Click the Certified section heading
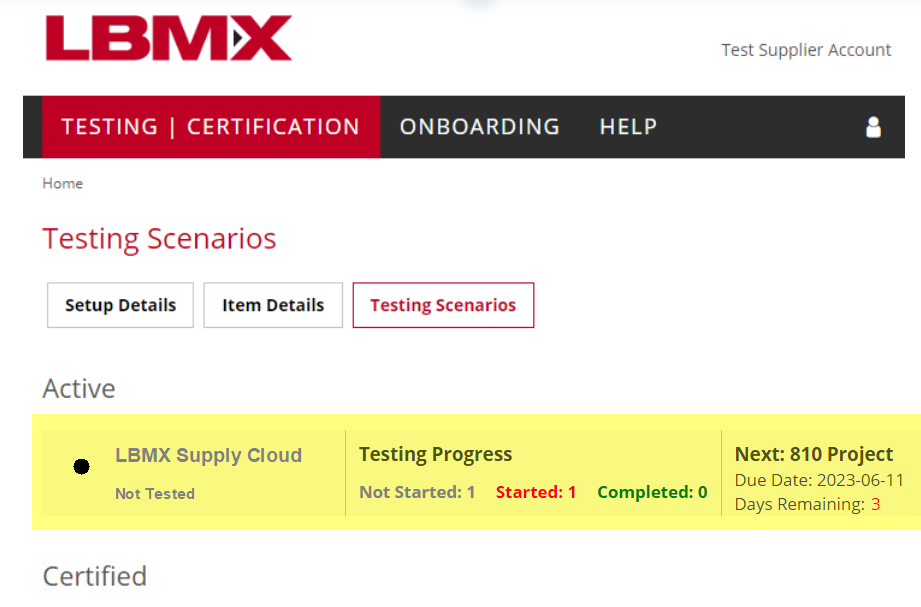 [95, 576]
